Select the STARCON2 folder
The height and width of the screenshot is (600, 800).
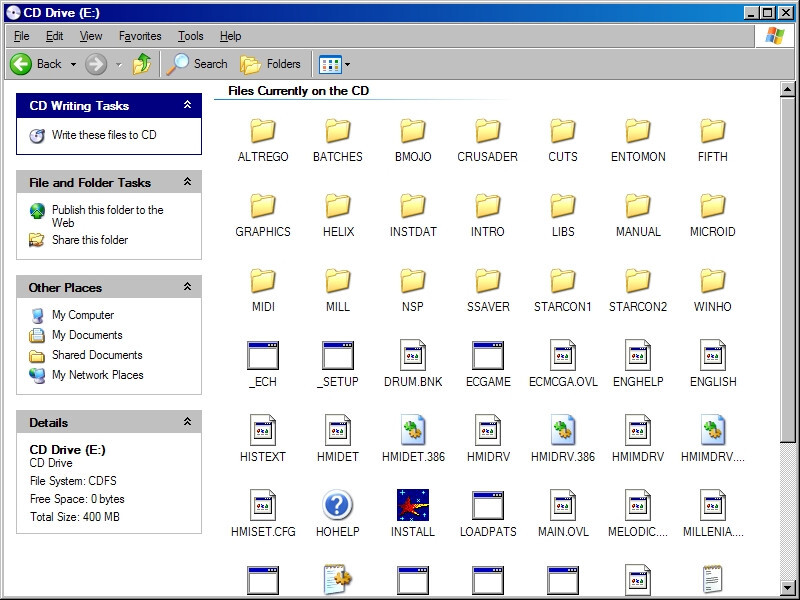[638, 290]
